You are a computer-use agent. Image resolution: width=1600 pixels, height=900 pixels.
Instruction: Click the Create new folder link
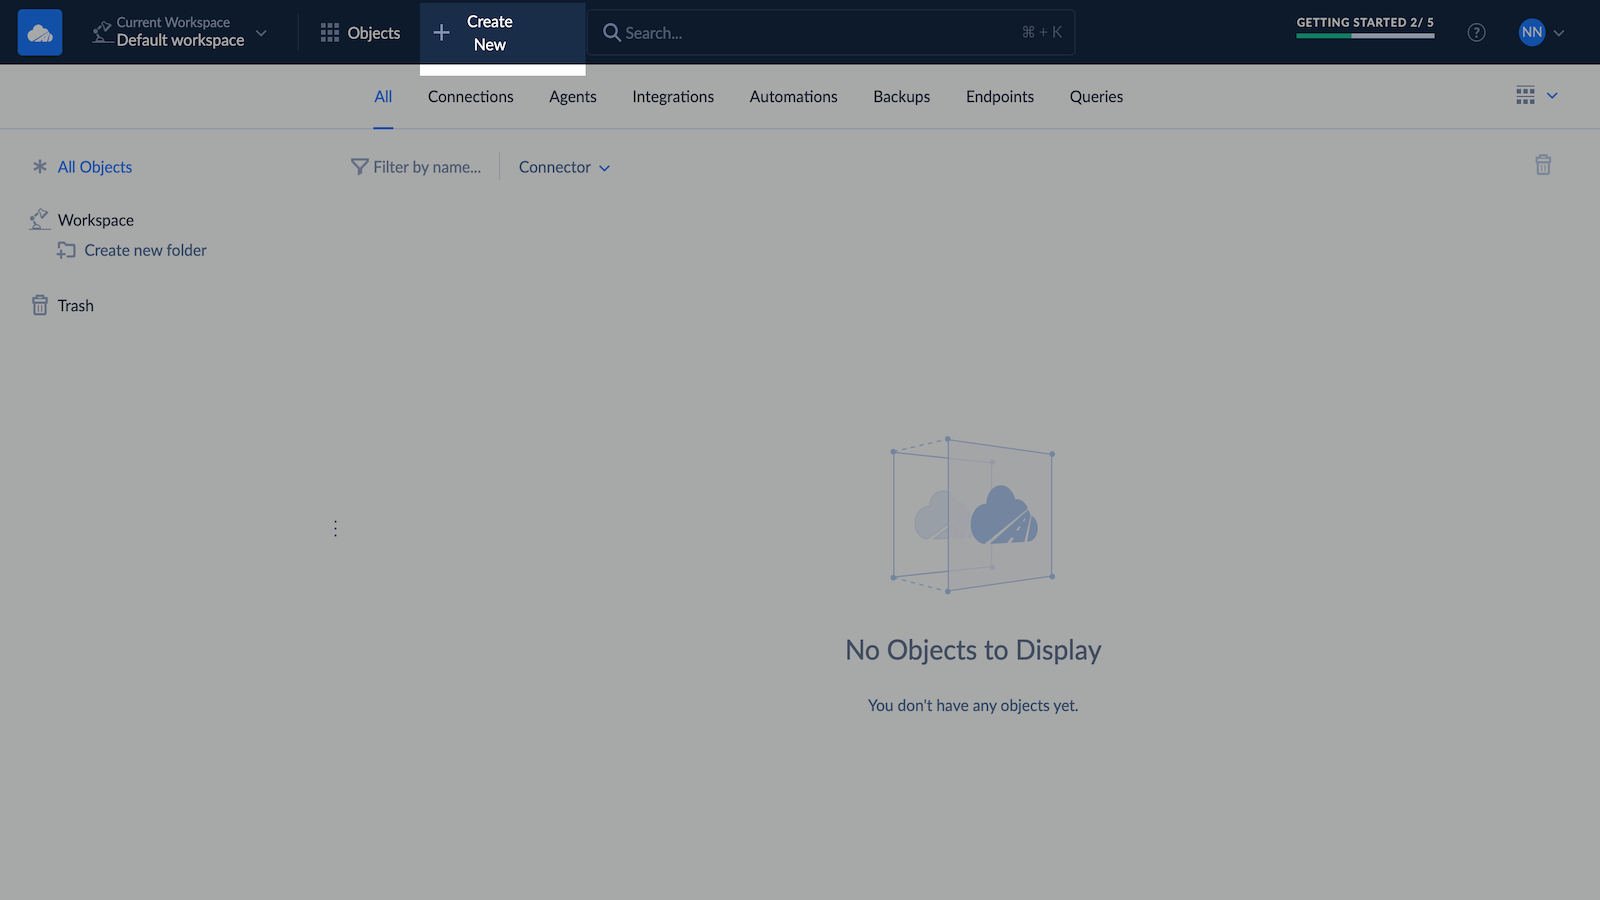[145, 250]
